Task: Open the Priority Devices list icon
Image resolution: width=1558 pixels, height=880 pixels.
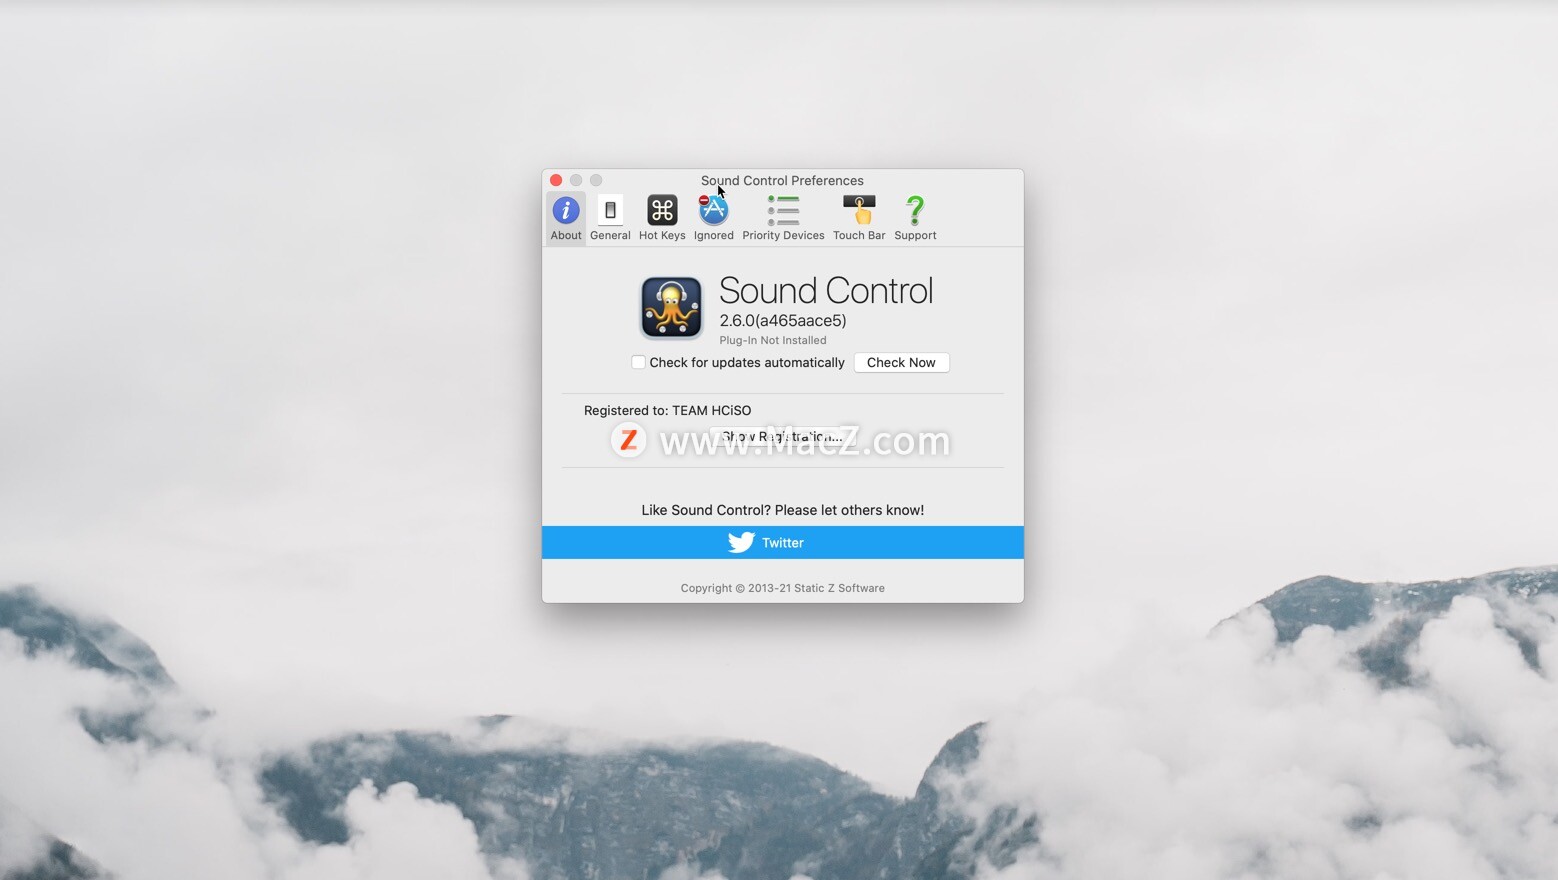Action: [x=783, y=210]
